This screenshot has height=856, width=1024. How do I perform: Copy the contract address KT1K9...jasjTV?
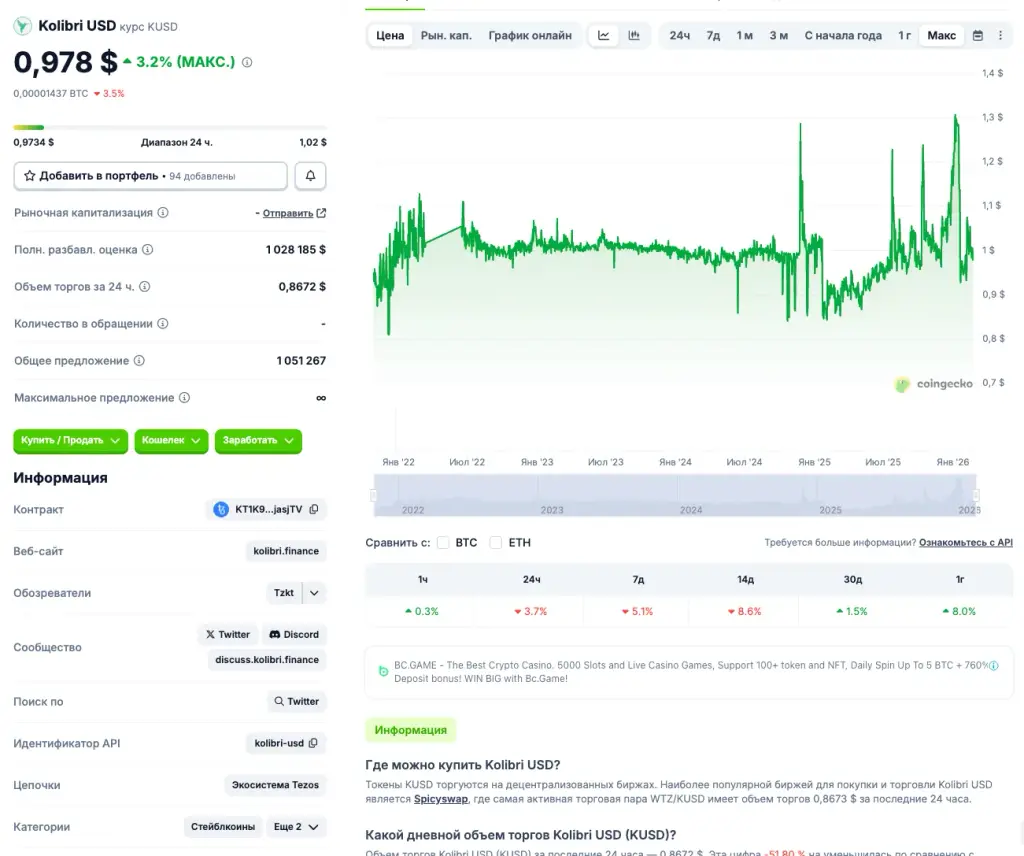(x=314, y=509)
